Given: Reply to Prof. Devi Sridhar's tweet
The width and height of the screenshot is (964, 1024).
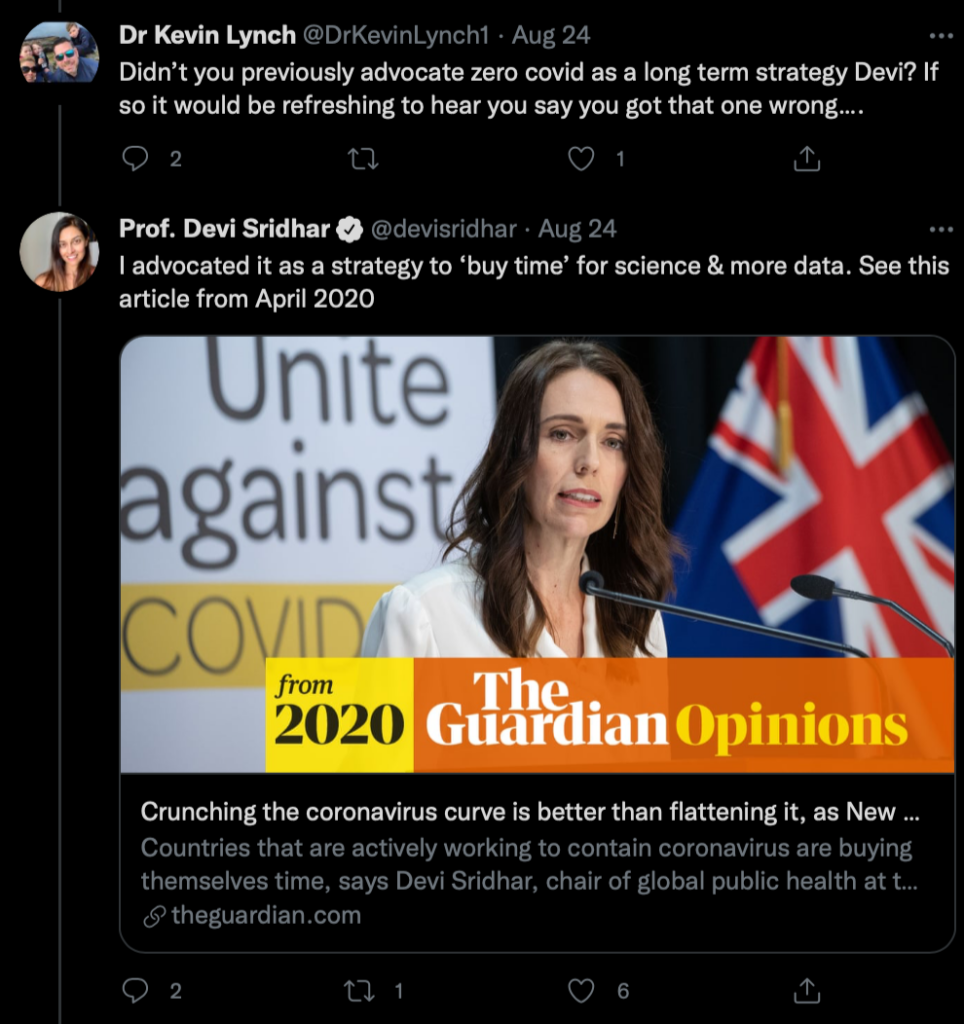Looking at the screenshot, I should (x=135, y=991).
